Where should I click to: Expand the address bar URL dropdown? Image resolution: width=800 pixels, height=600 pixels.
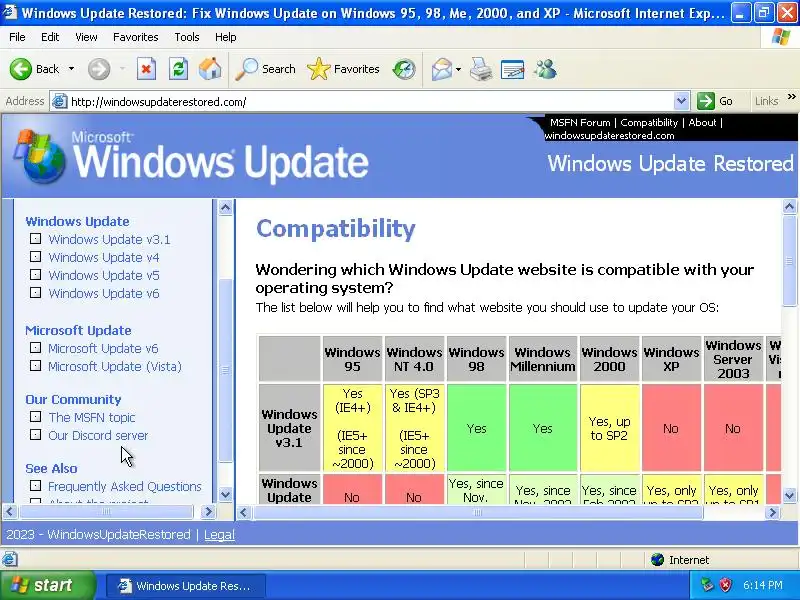(681, 101)
